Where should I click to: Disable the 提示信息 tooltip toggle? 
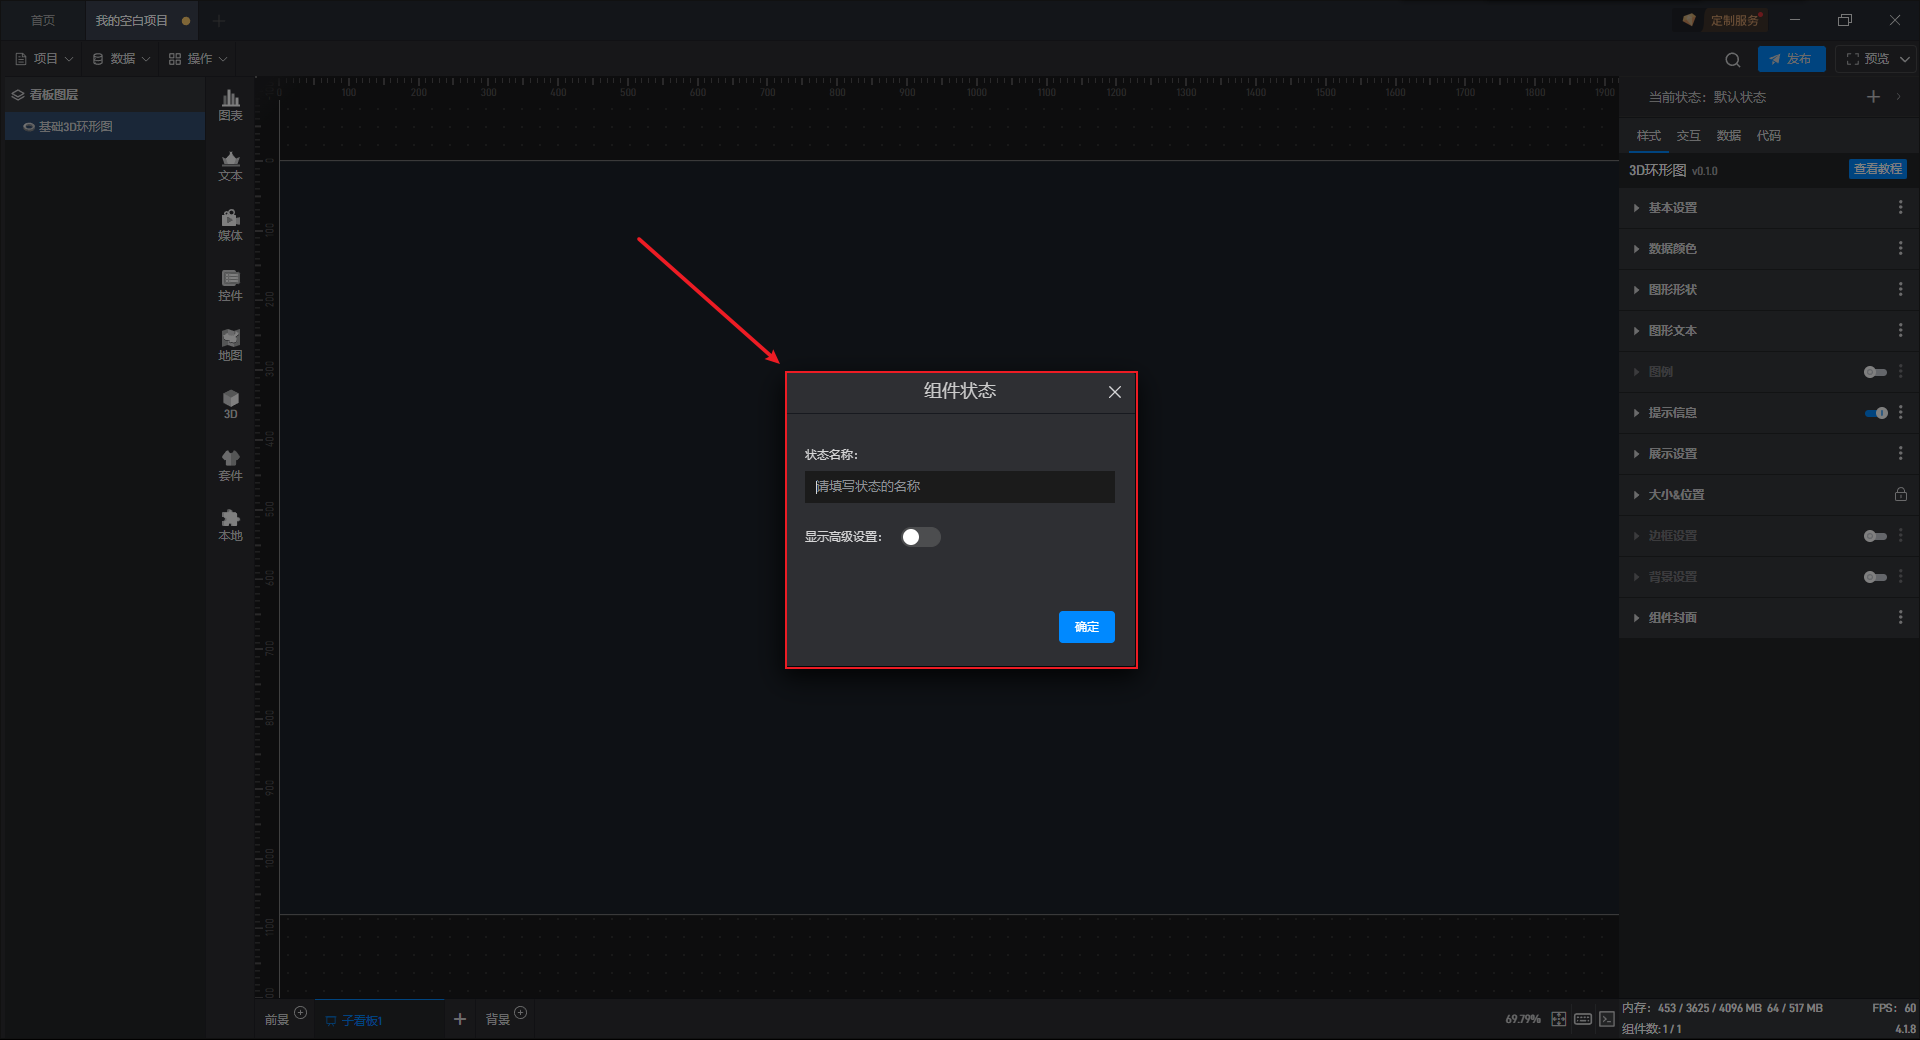[x=1876, y=413]
